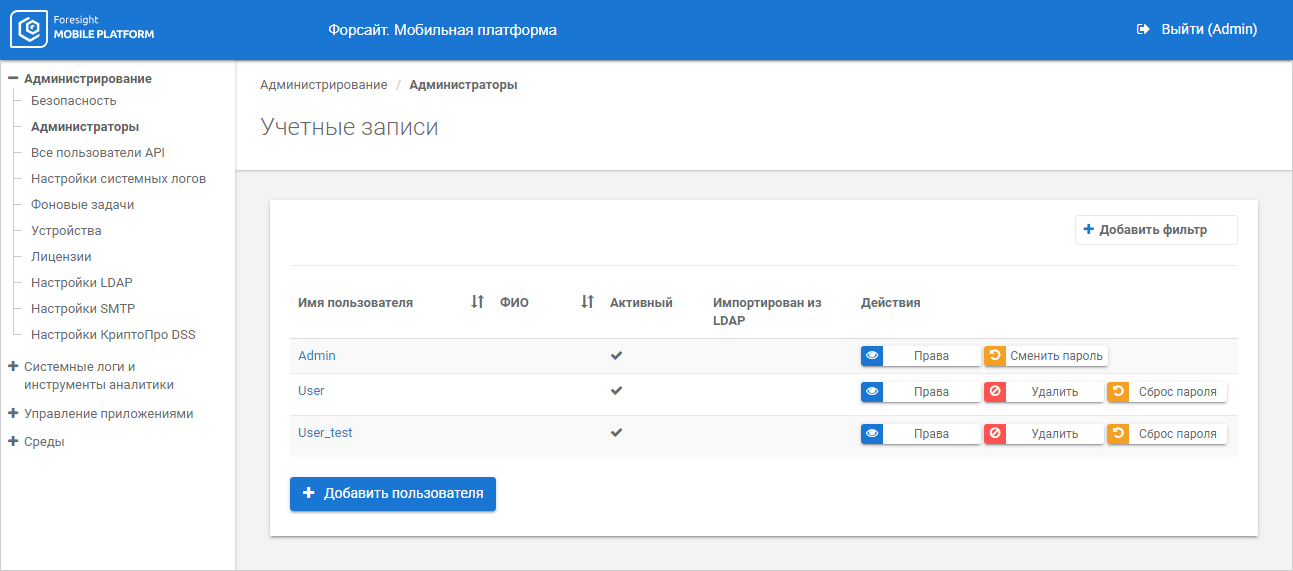1293x571 pixels.
Task: Sort by the Имя пользователя column arrows
Action: pos(477,302)
